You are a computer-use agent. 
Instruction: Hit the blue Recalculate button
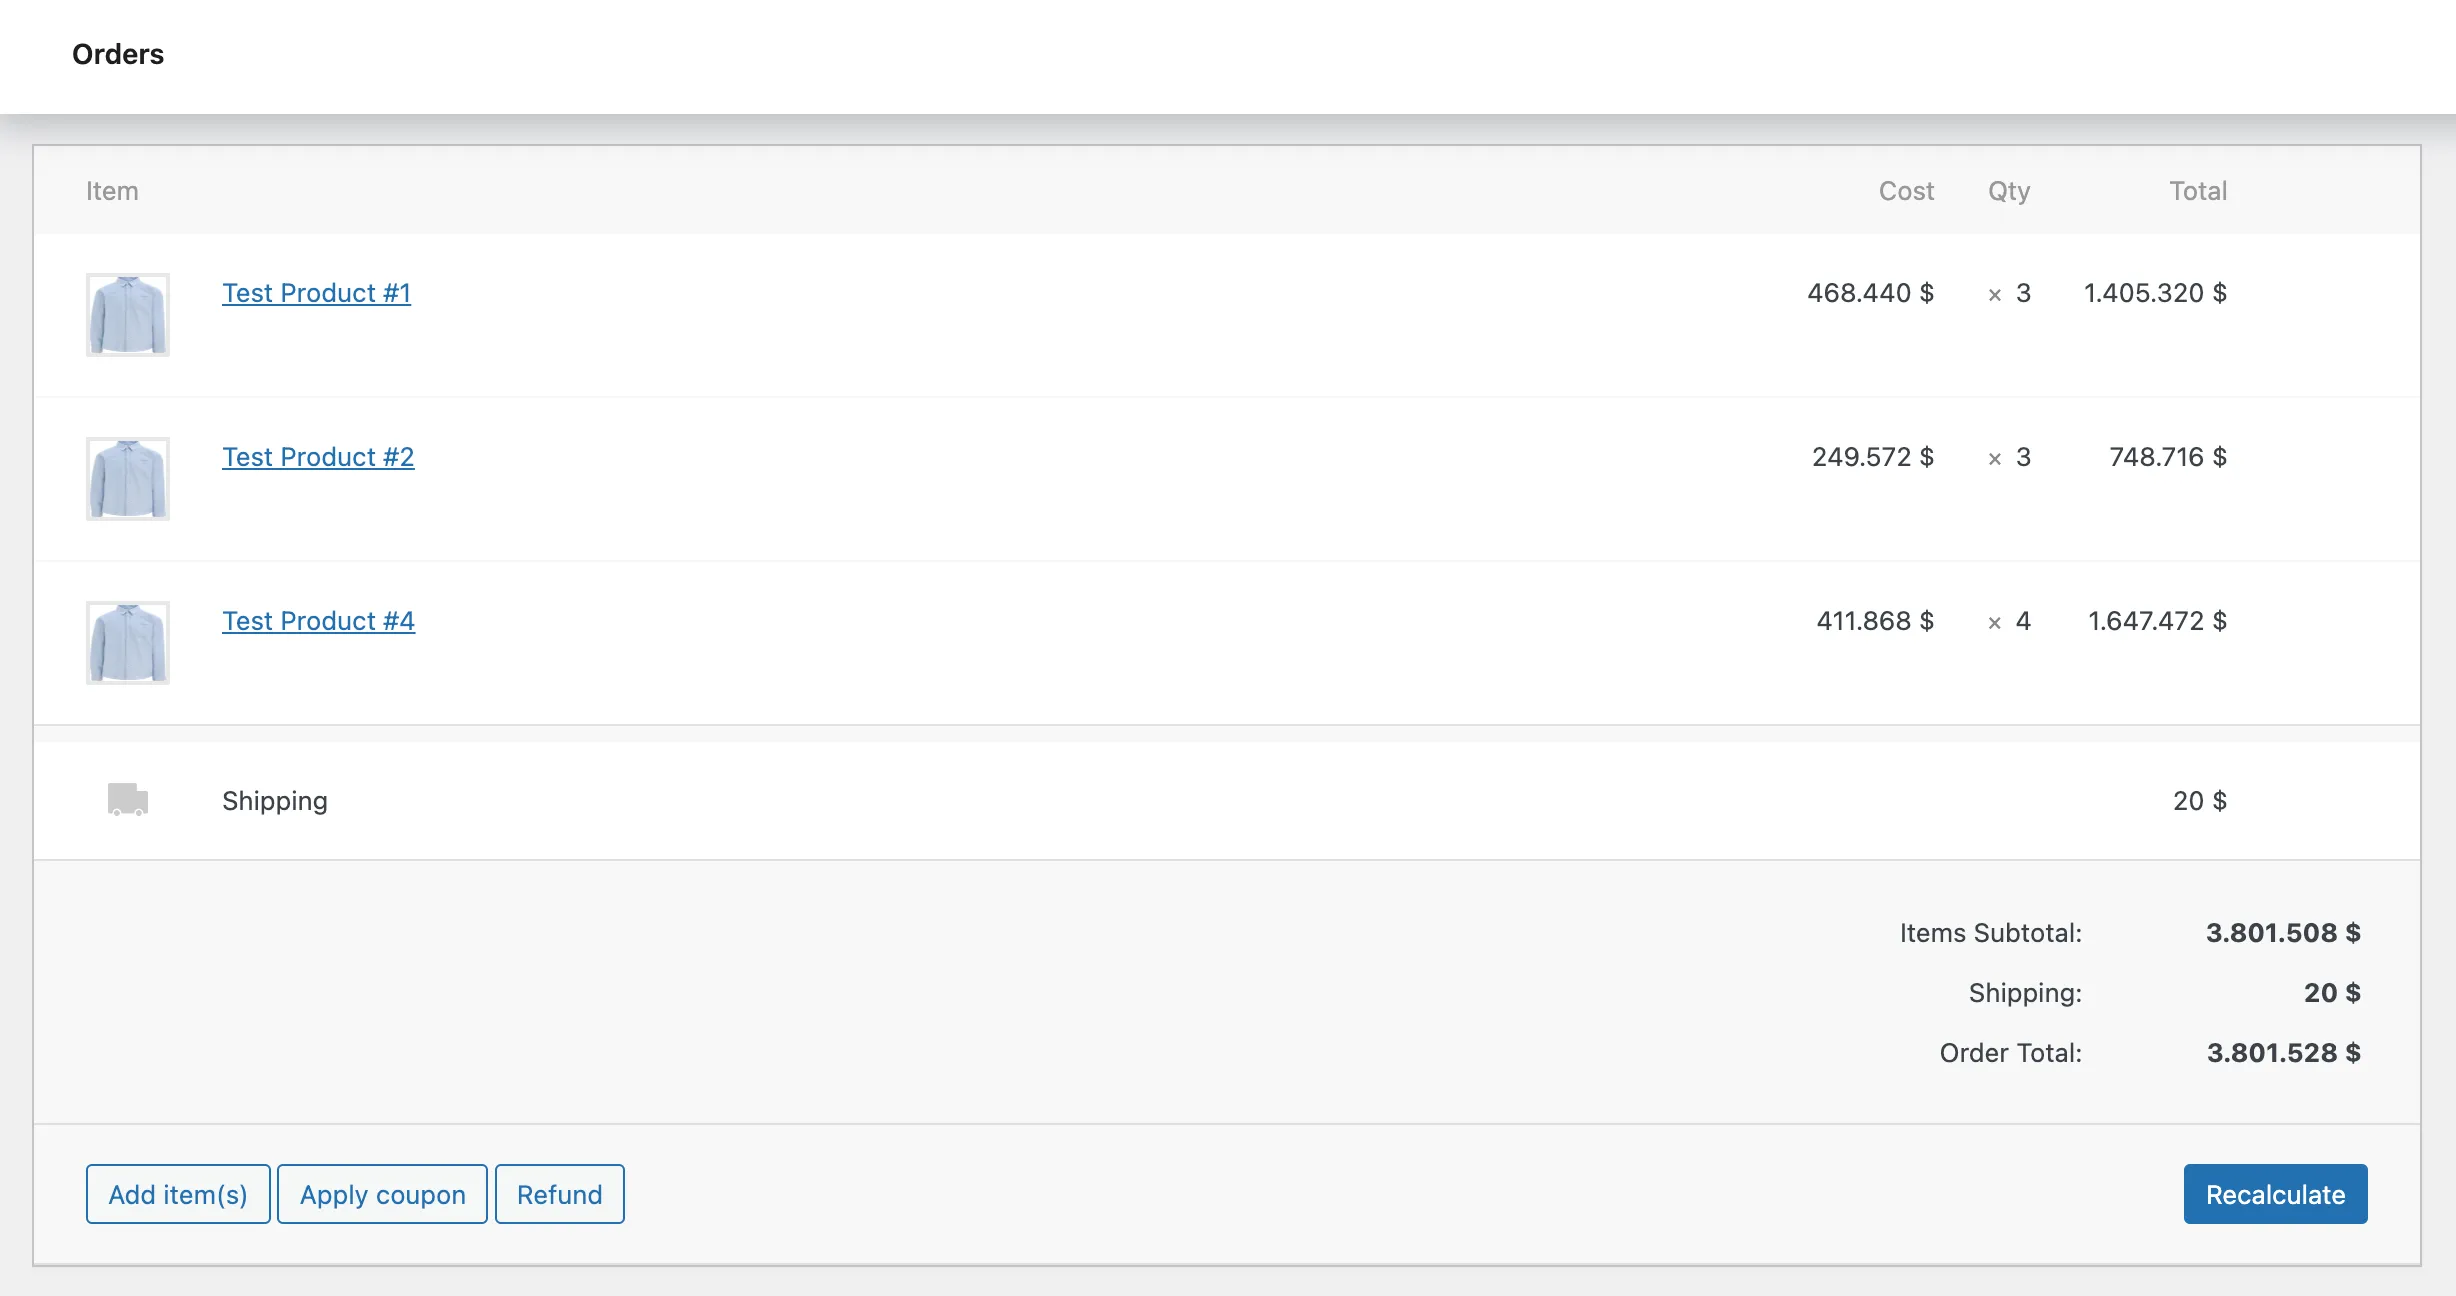click(x=2275, y=1194)
